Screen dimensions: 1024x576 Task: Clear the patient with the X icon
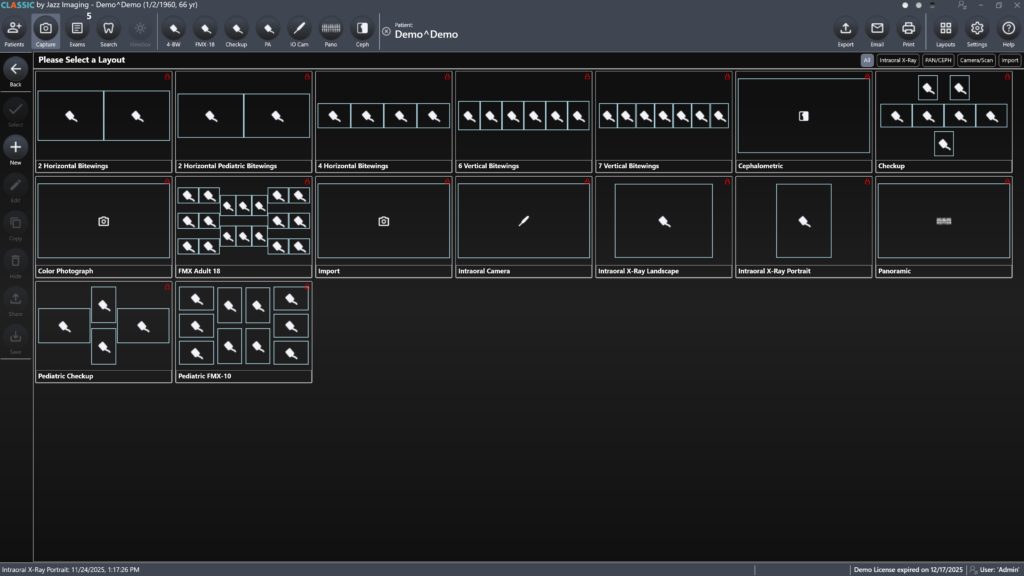[x=387, y=31]
